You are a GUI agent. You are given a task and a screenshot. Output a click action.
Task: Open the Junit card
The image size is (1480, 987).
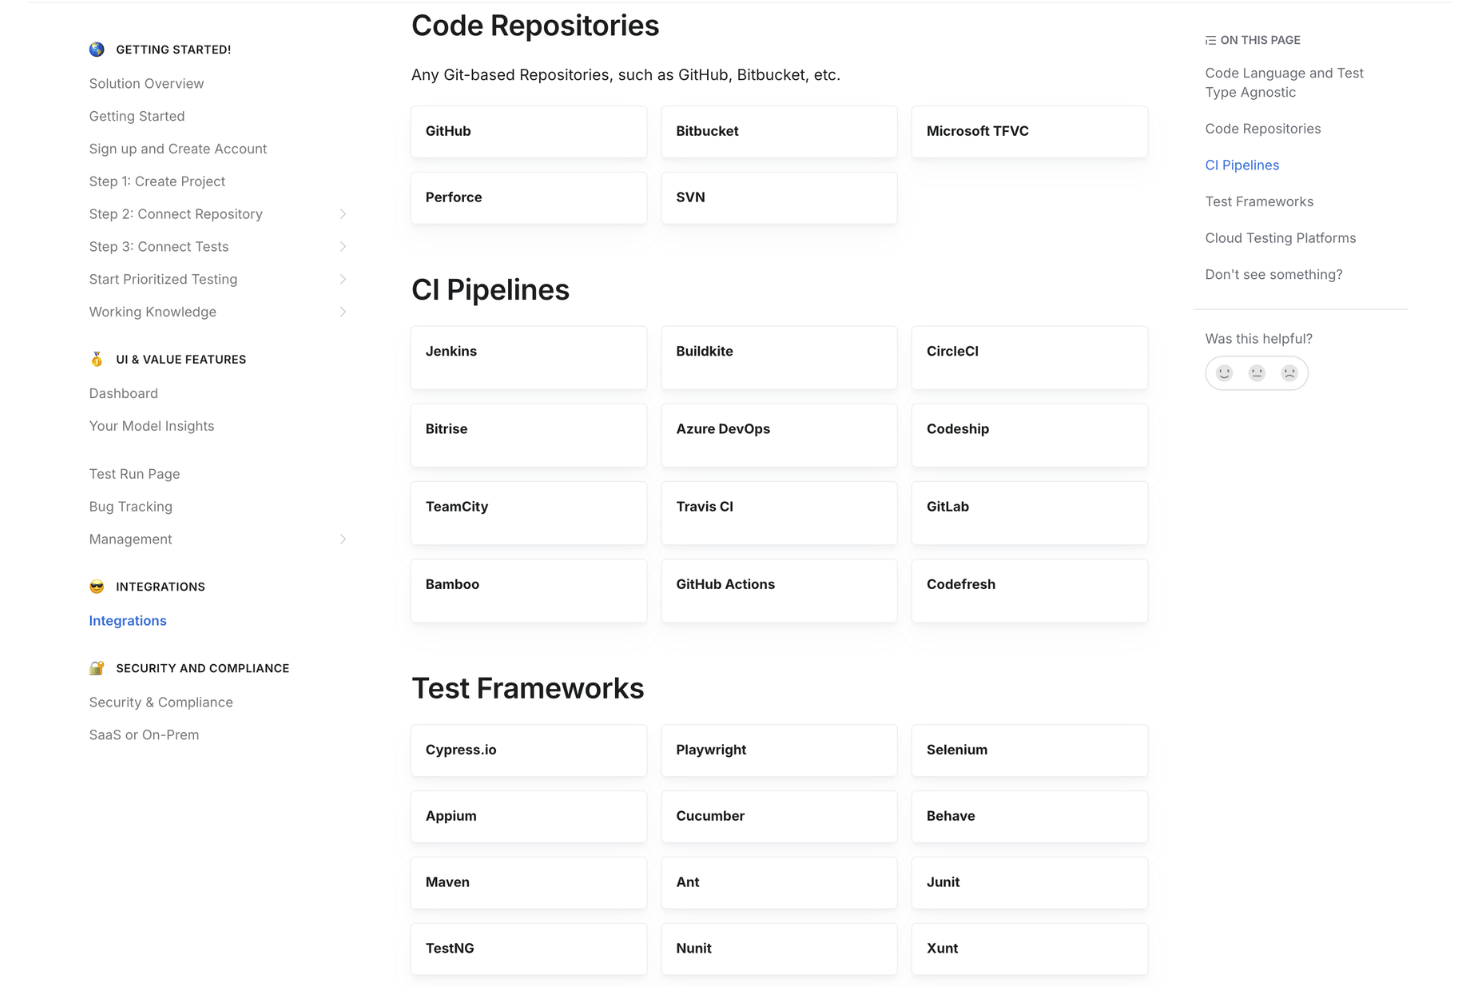click(1030, 883)
